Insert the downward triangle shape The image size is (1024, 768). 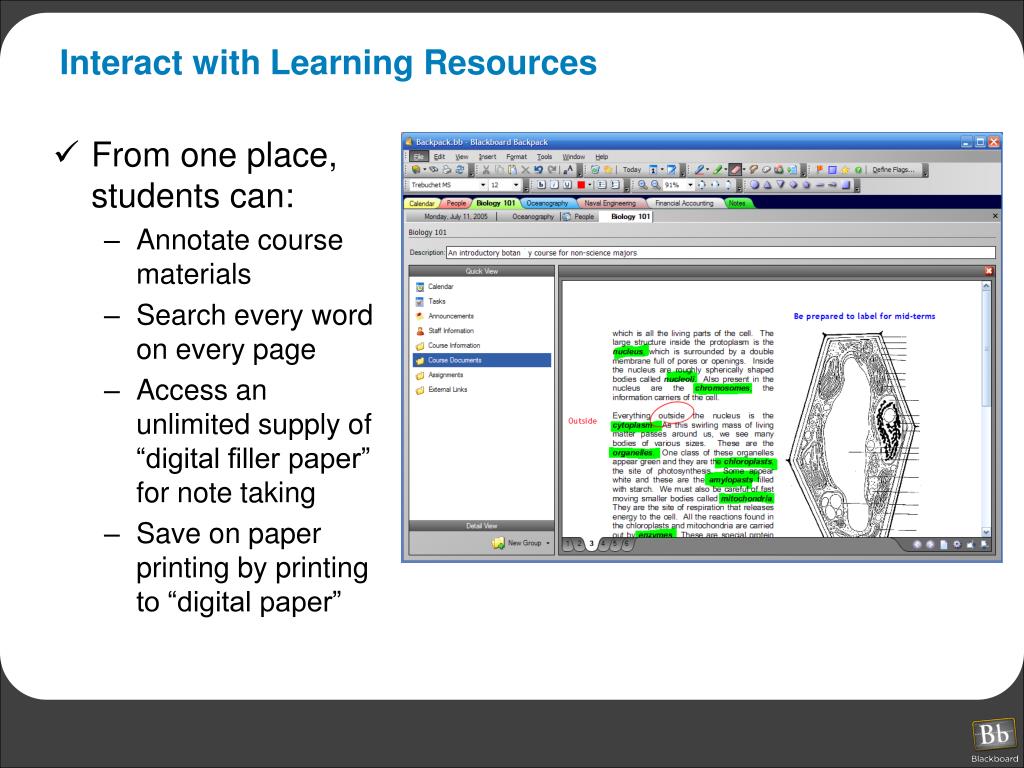coord(780,184)
